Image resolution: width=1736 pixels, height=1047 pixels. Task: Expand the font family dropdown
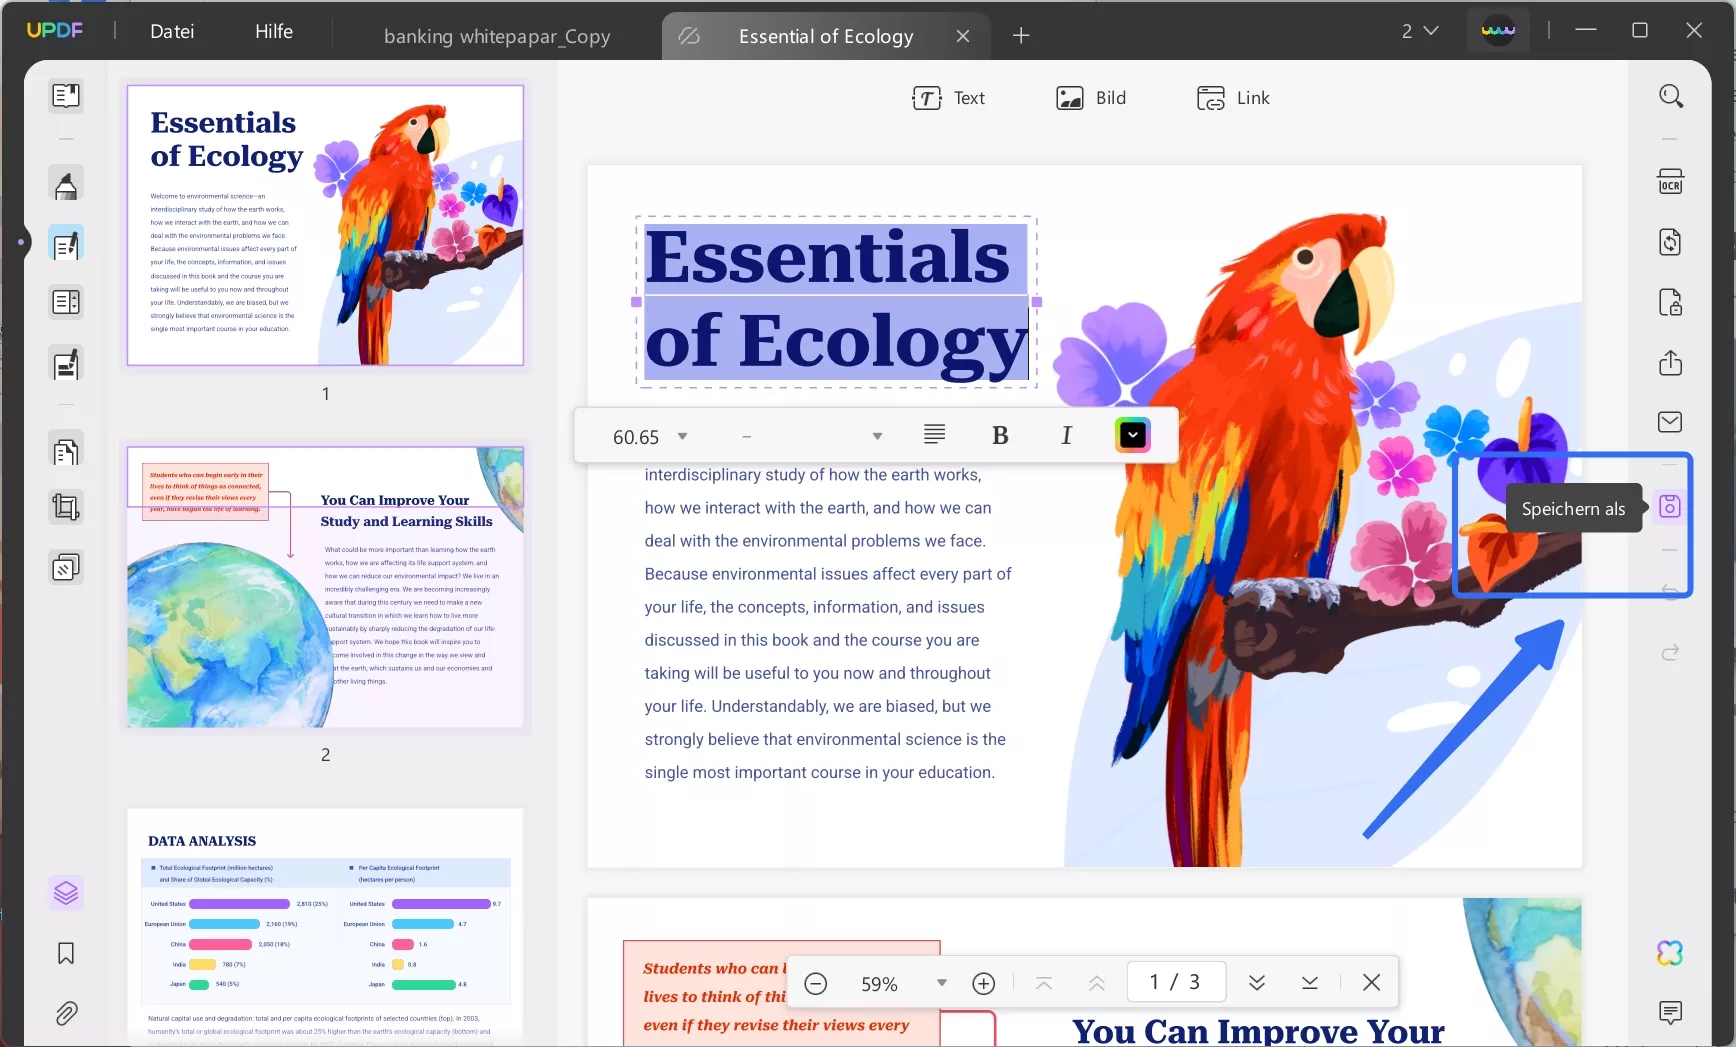pyautogui.click(x=877, y=436)
